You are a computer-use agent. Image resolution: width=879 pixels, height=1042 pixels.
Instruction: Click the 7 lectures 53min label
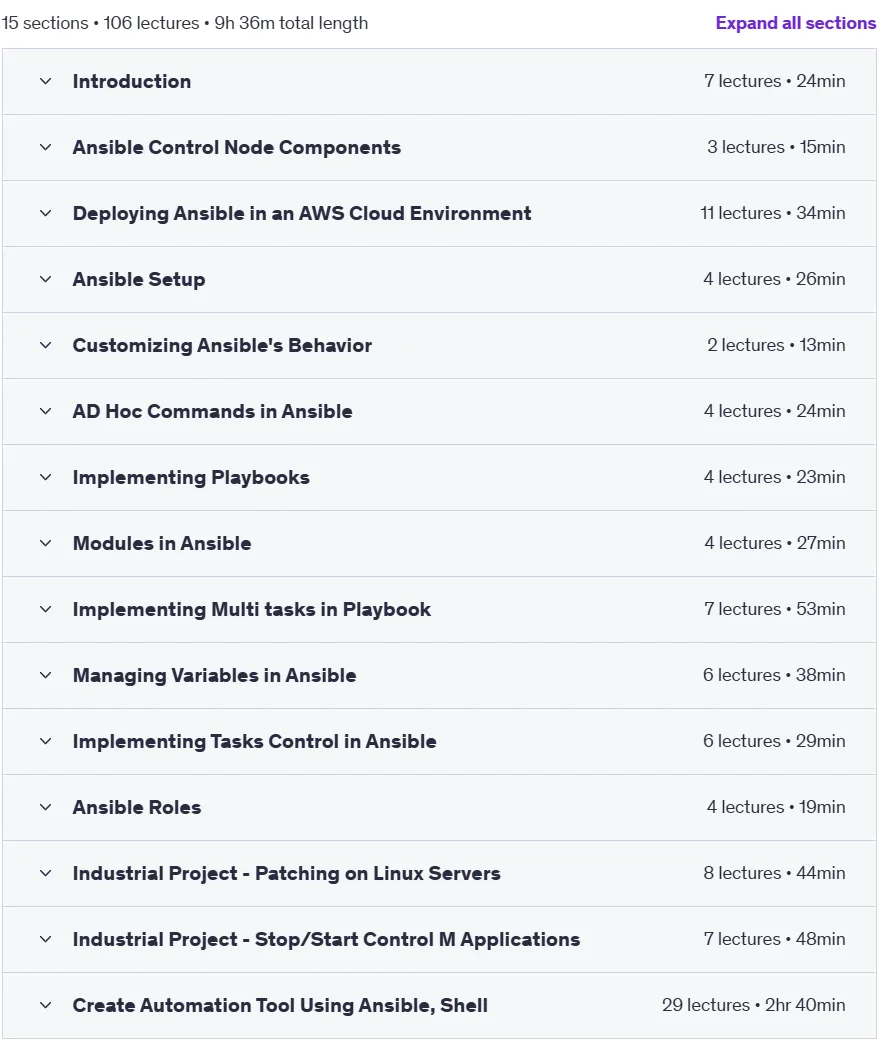(x=775, y=609)
